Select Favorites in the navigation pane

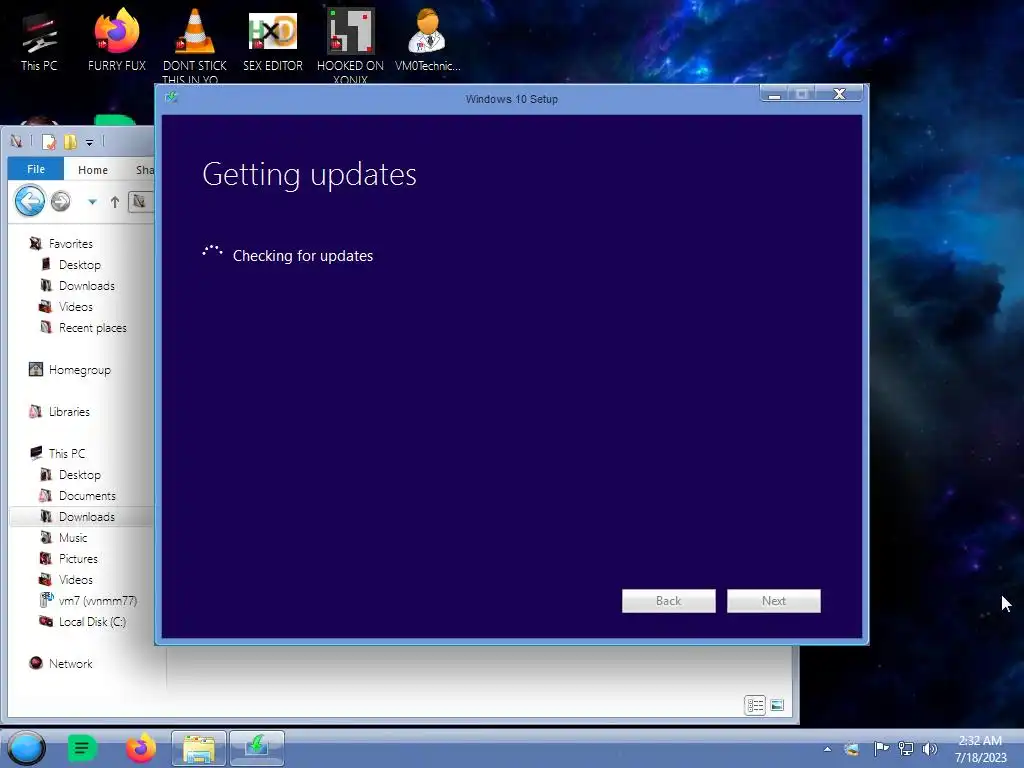[x=71, y=244]
